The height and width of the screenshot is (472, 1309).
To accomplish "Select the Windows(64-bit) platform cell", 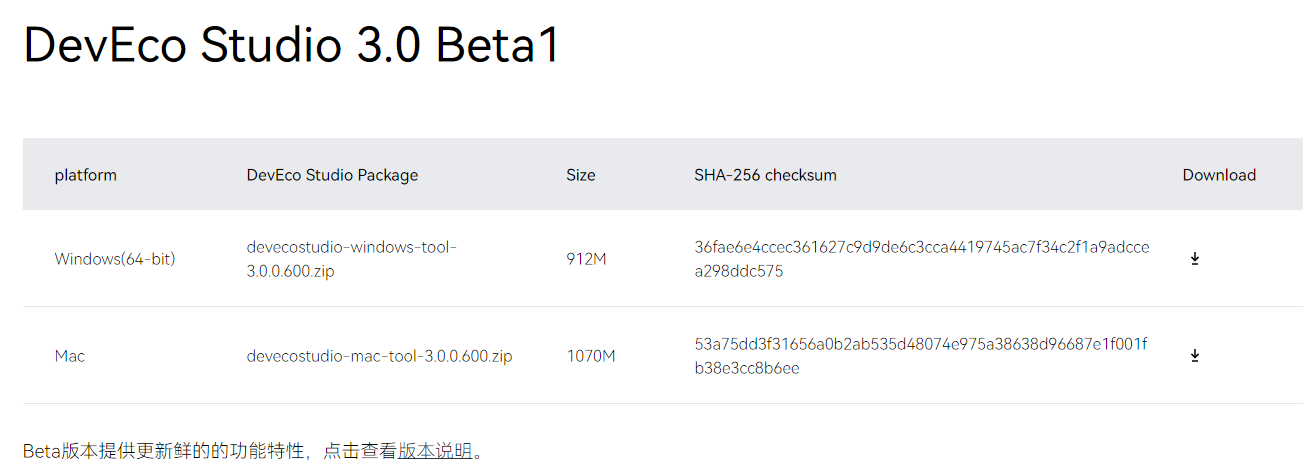I will [x=115, y=259].
